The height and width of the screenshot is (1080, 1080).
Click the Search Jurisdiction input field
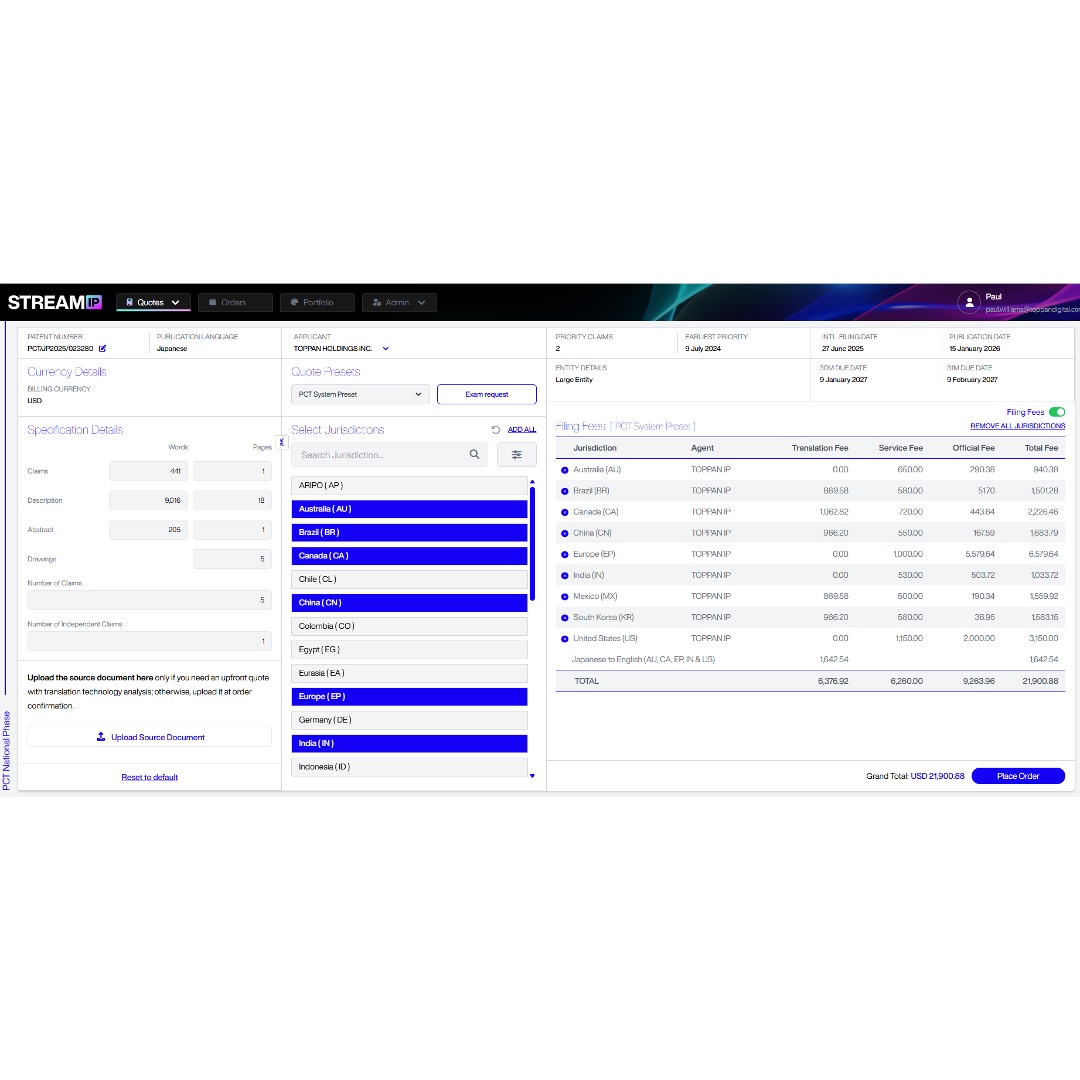[x=380, y=455]
